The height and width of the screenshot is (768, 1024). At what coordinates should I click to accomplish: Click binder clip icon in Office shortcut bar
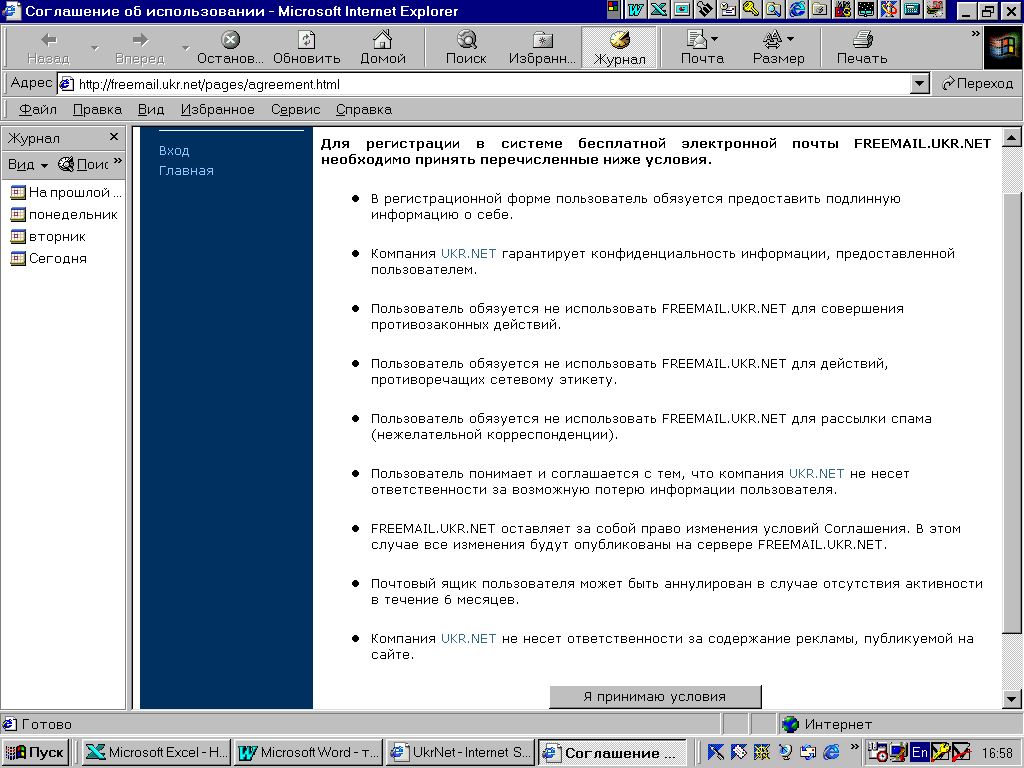(x=705, y=9)
